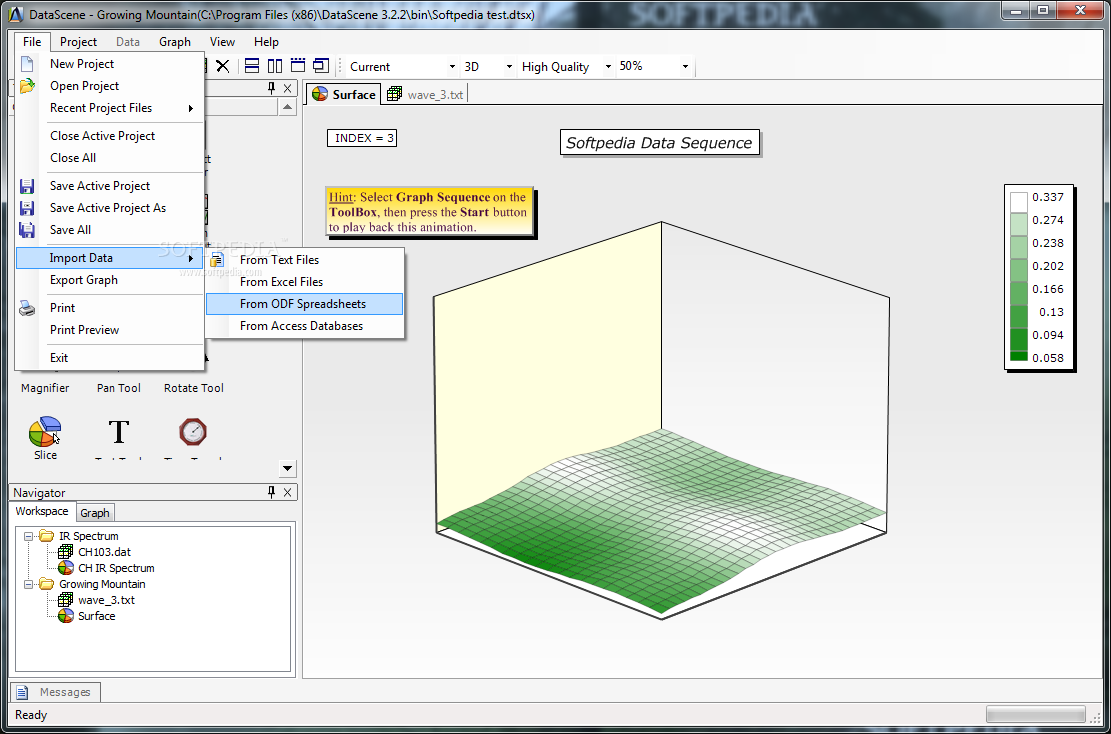This screenshot has width=1111, height=734.
Task: Click the Save All disk icon
Action: pyautogui.click(x=27, y=230)
